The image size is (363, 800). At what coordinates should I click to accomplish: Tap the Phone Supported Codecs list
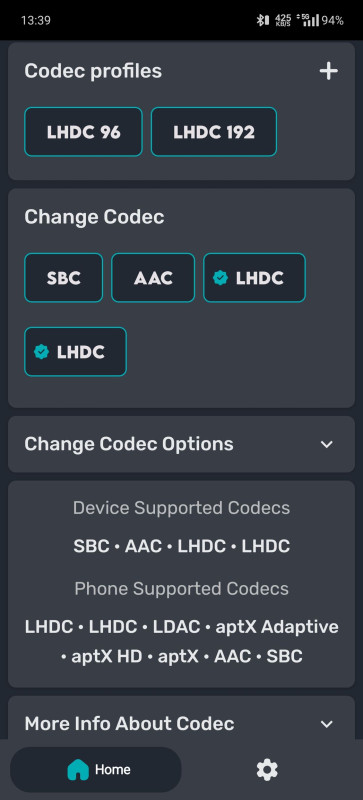pyautogui.click(x=181, y=642)
